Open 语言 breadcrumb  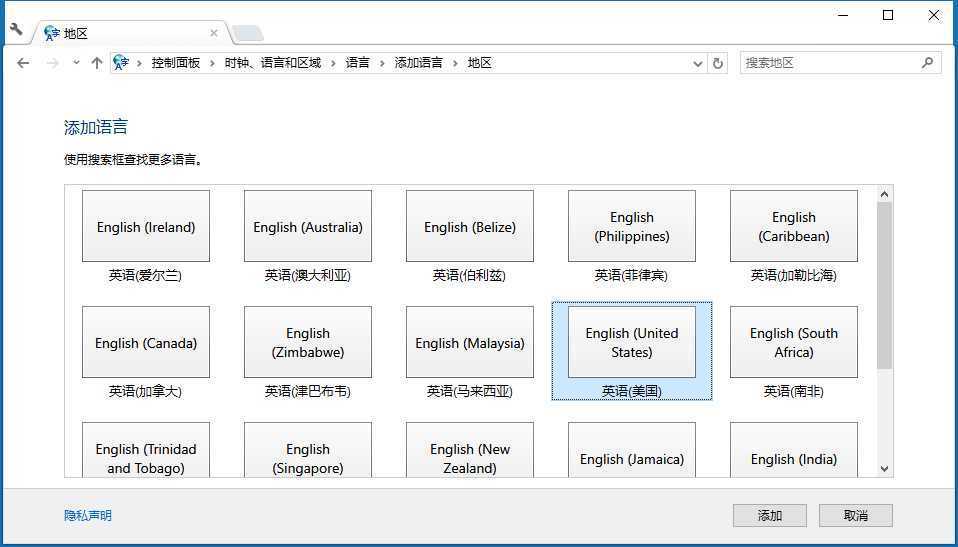pos(357,63)
